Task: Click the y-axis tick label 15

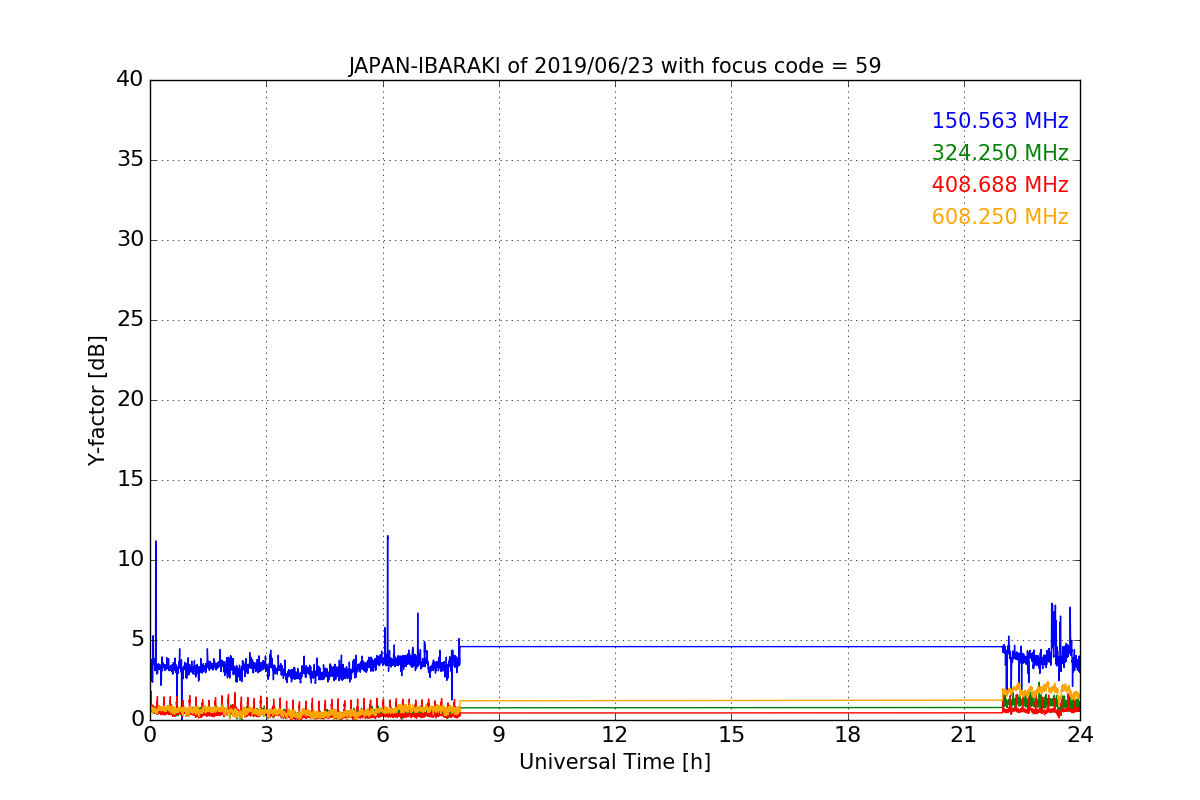Action: [x=130, y=479]
